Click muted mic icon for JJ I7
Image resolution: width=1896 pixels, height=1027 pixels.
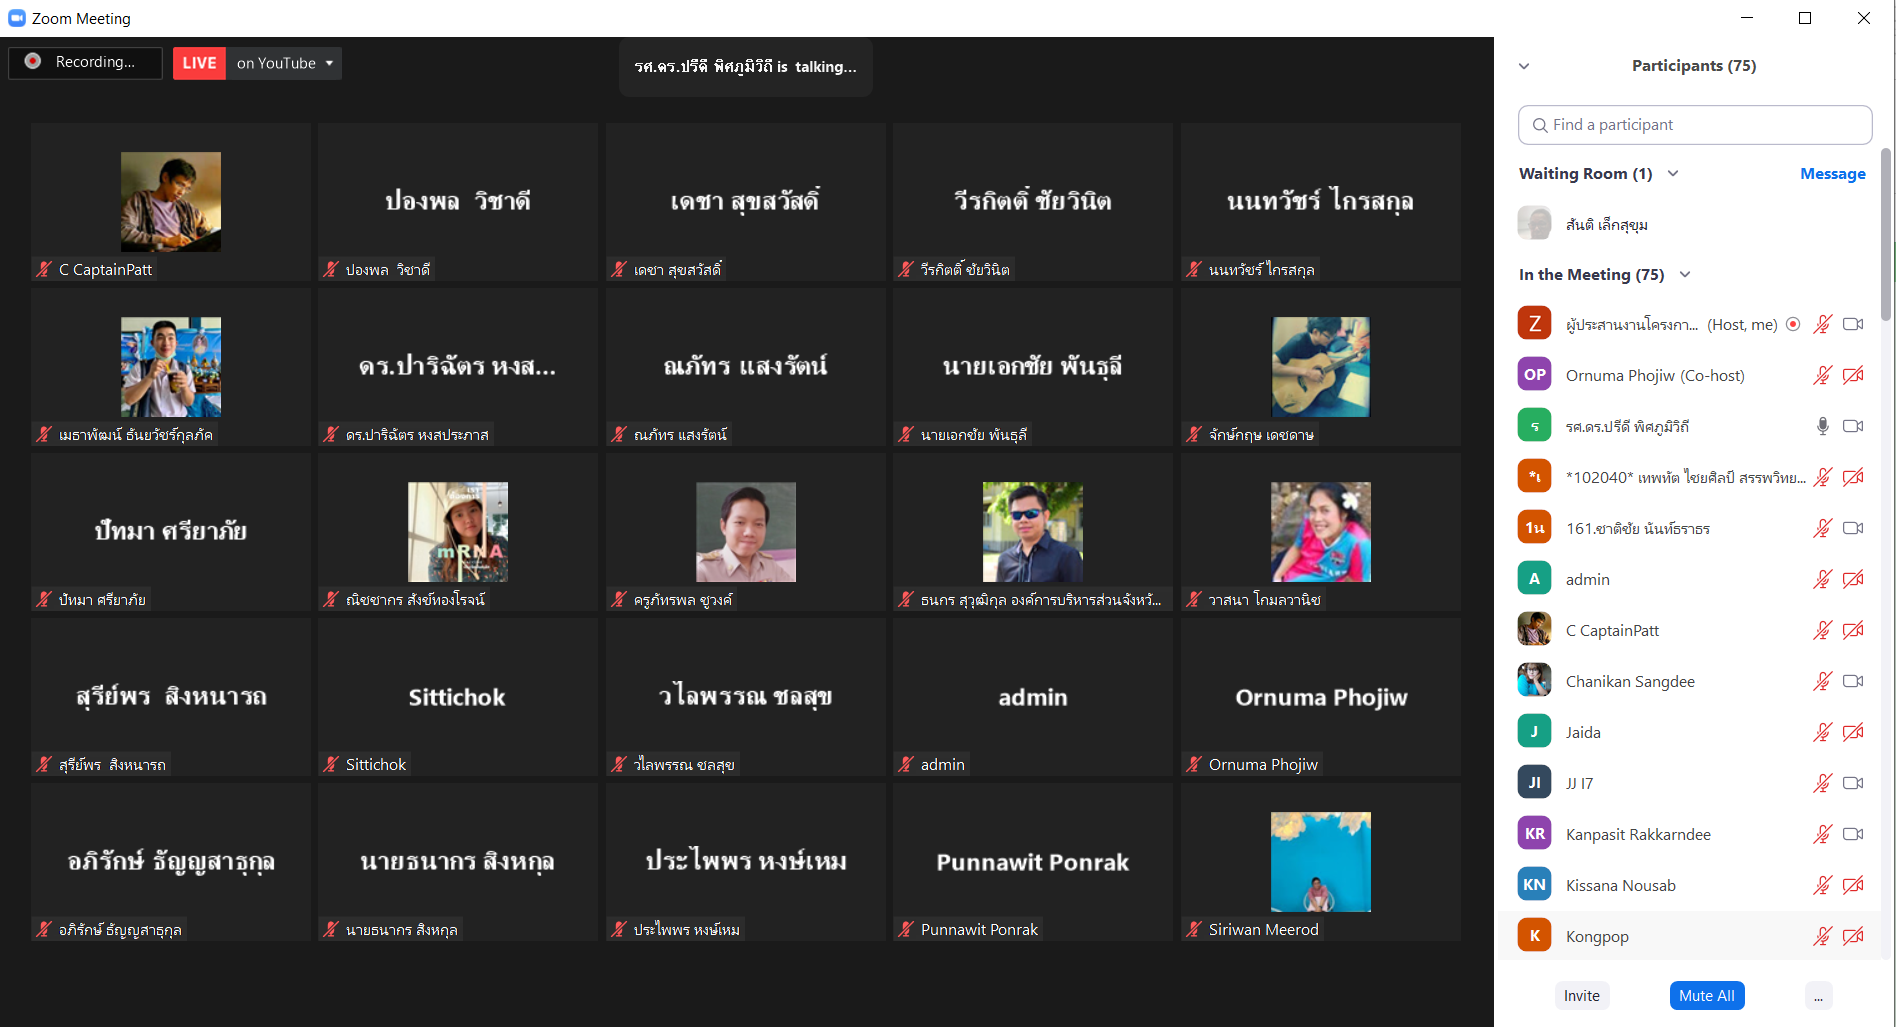coord(1823,783)
